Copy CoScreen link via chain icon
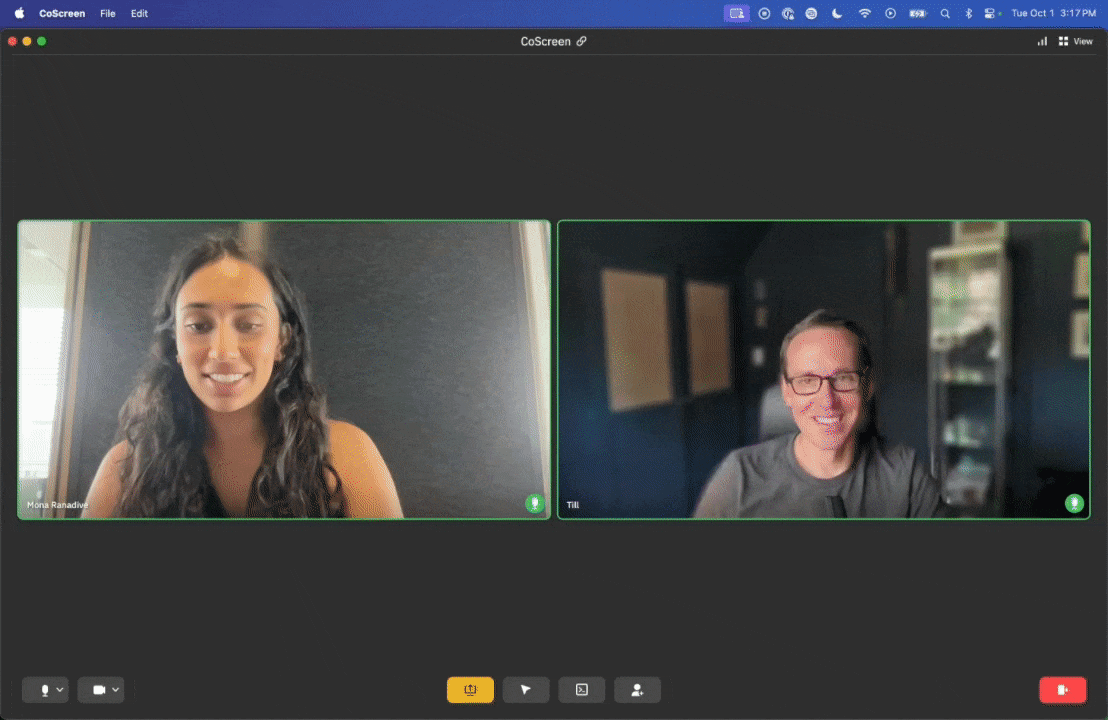 coord(582,42)
